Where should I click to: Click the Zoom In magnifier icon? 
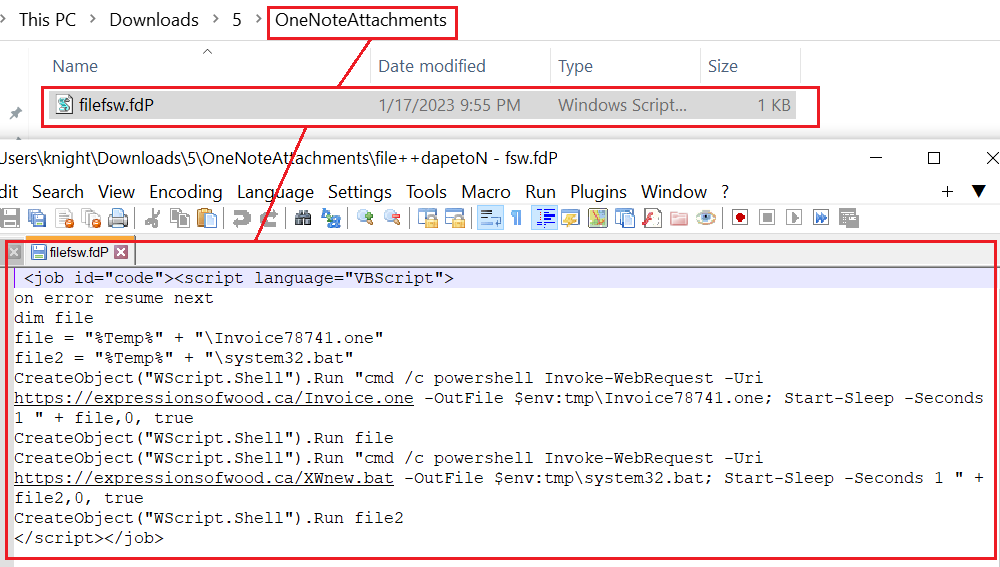coord(365,218)
